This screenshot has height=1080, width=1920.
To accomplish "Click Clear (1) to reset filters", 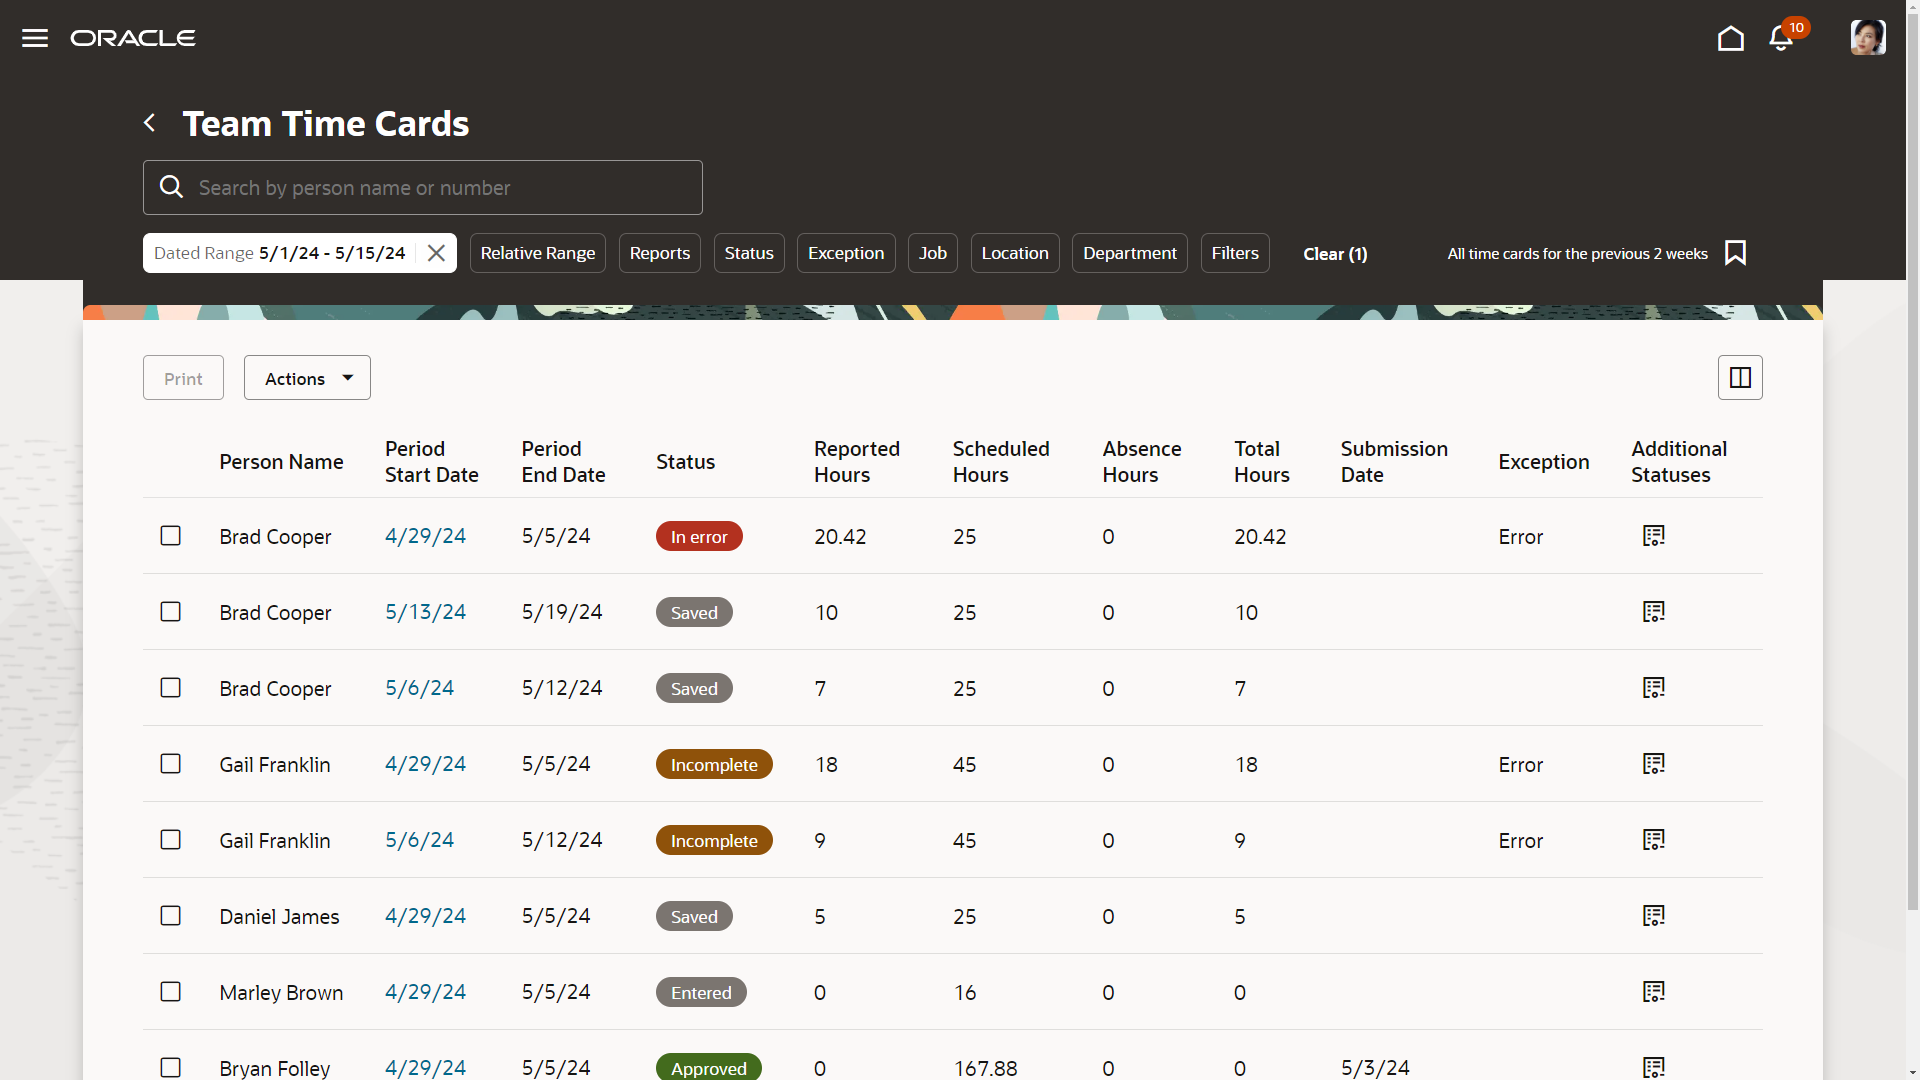I will (1335, 254).
